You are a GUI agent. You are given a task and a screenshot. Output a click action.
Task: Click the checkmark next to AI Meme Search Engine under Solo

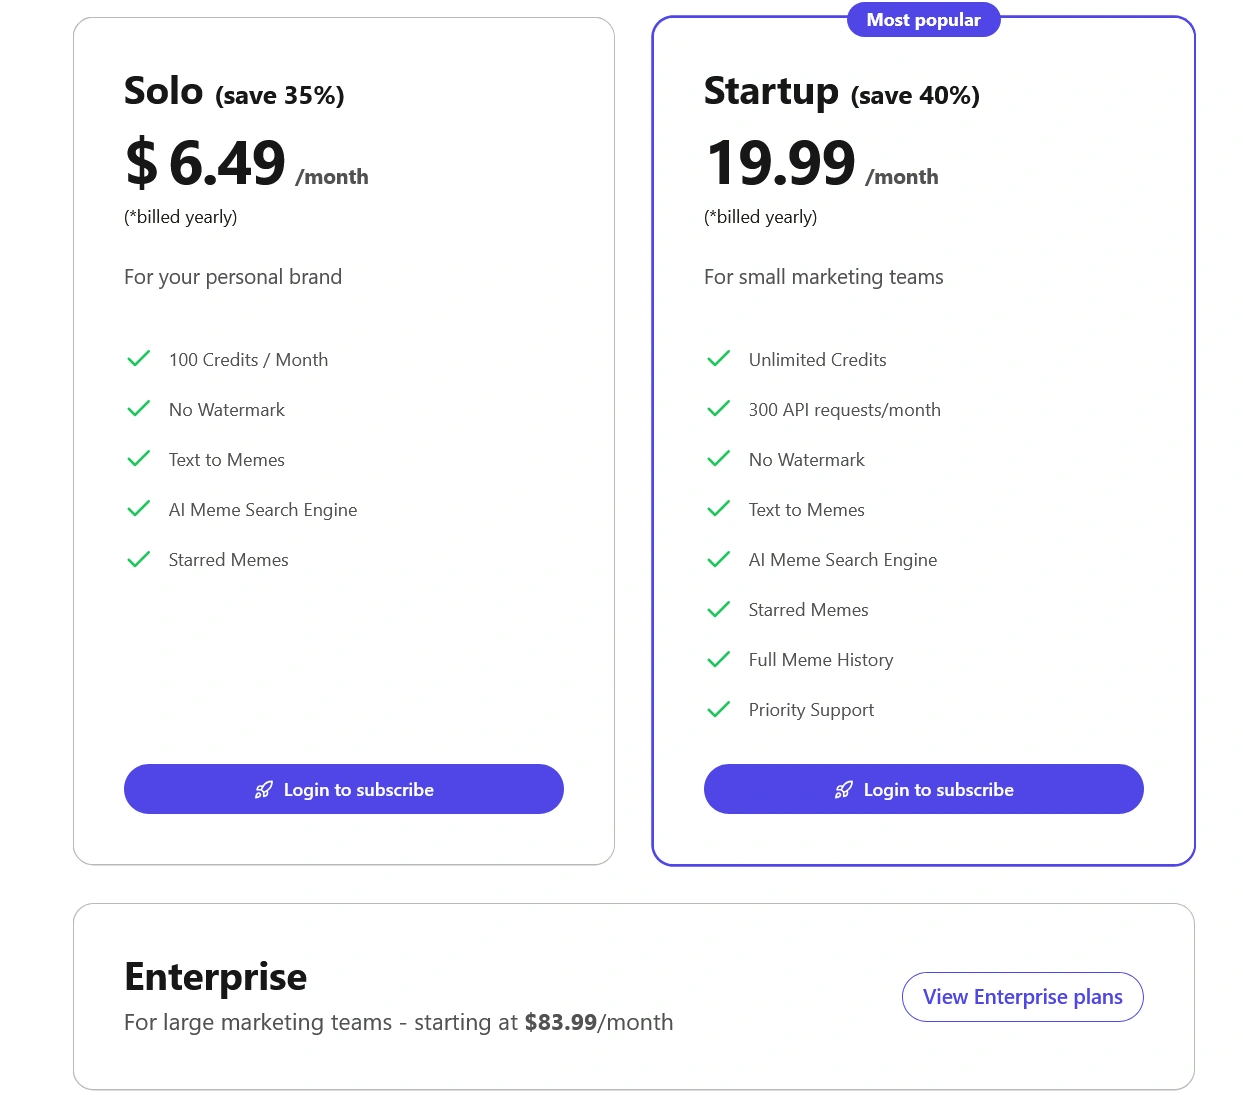coord(139,509)
